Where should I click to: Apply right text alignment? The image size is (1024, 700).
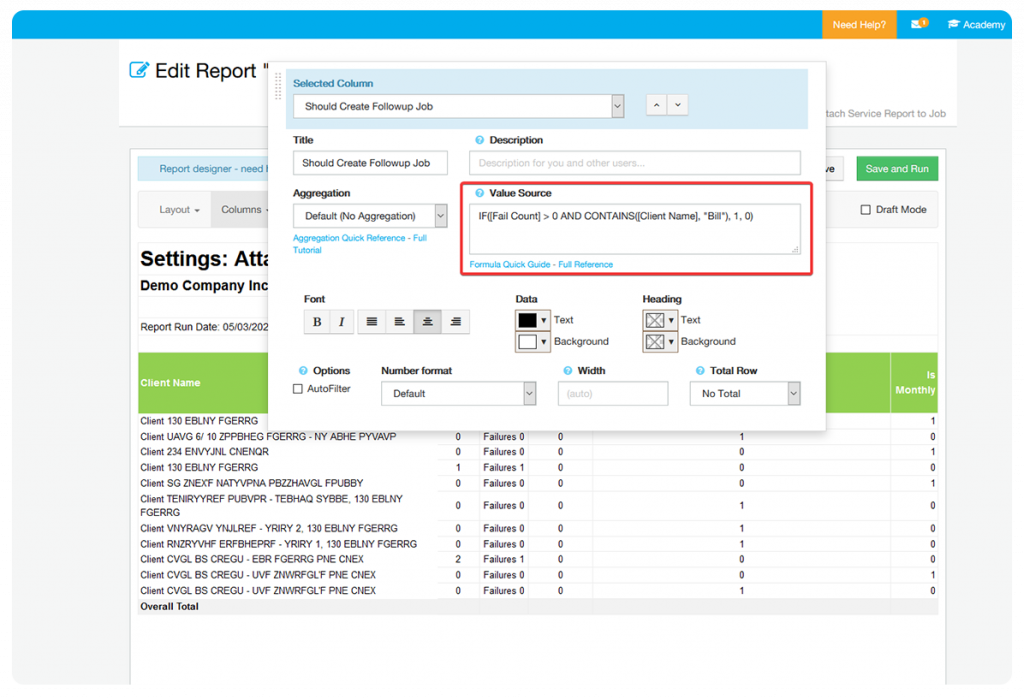456,322
